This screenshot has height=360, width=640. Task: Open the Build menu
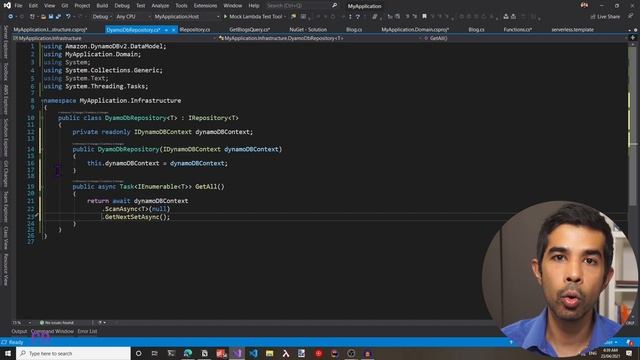(102, 6)
